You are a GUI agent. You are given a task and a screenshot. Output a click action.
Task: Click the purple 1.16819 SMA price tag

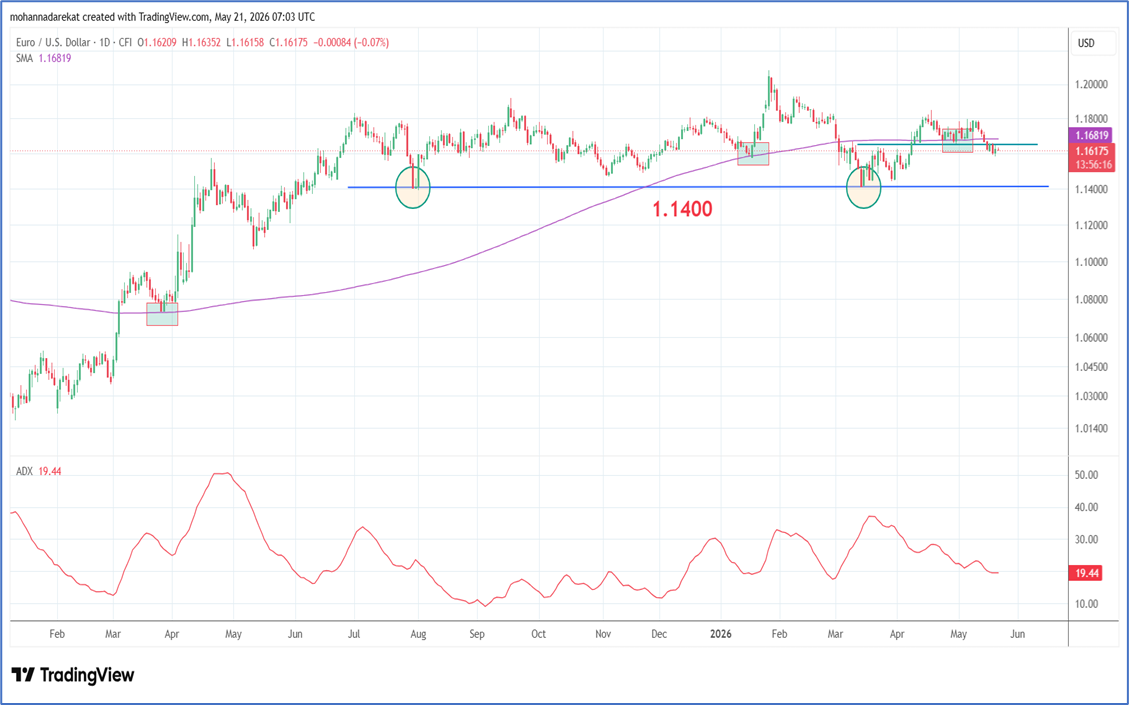[x=1092, y=135]
